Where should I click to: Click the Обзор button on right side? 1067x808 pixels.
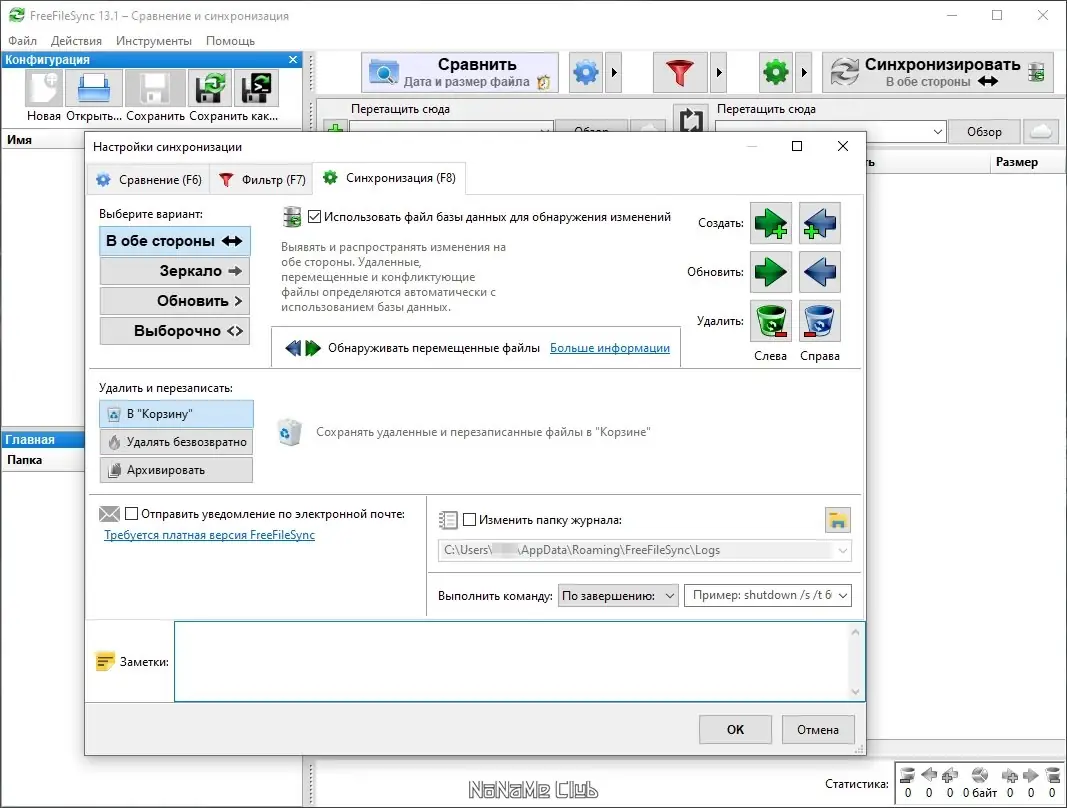pos(984,131)
